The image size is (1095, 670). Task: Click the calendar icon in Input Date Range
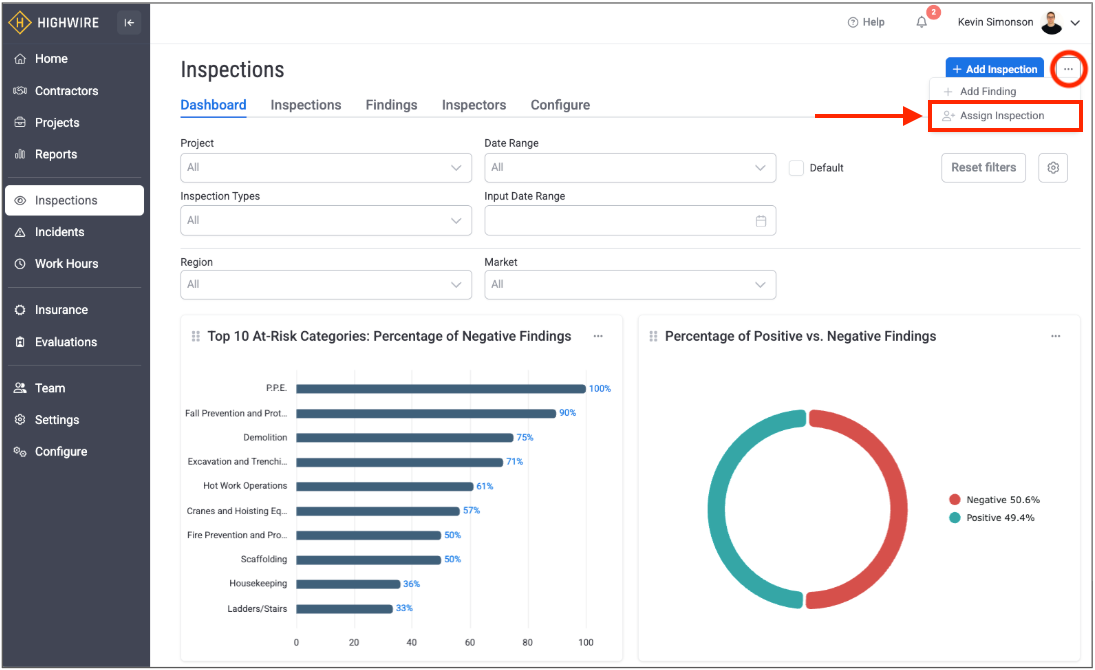point(760,221)
